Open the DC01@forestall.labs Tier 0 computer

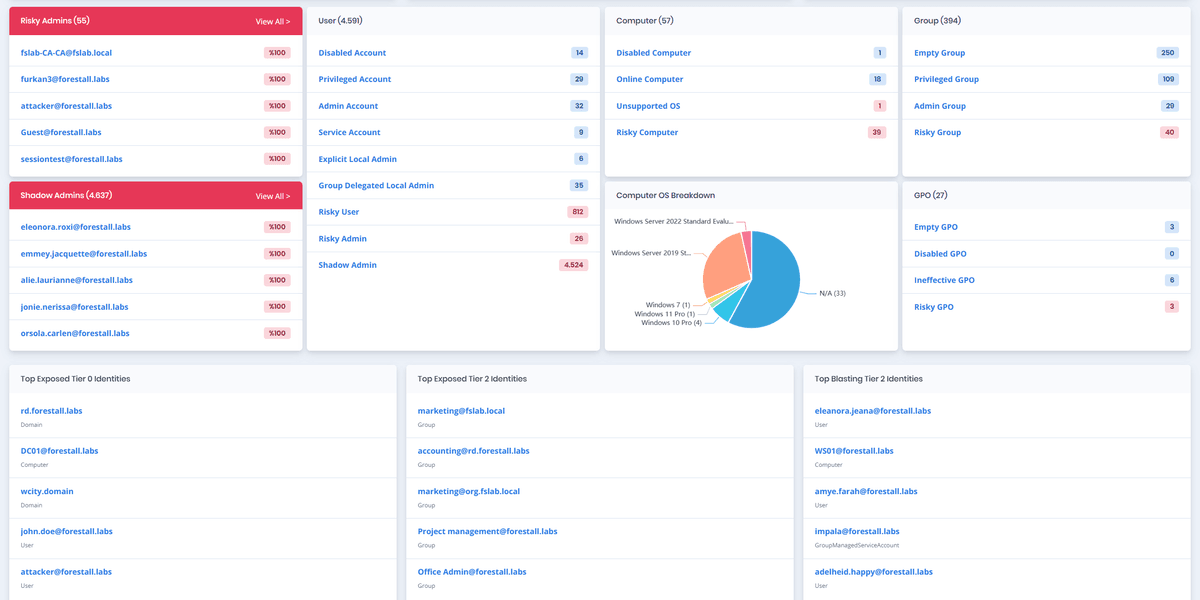(58, 450)
